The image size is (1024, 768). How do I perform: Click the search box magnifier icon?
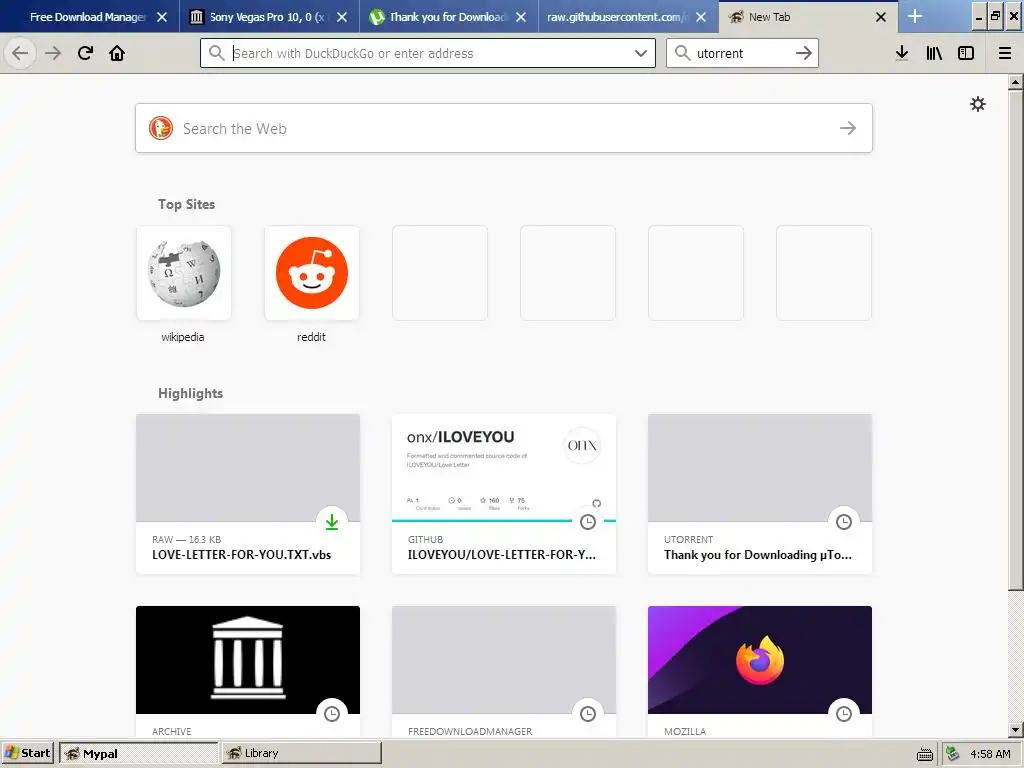pyautogui.click(x=682, y=53)
